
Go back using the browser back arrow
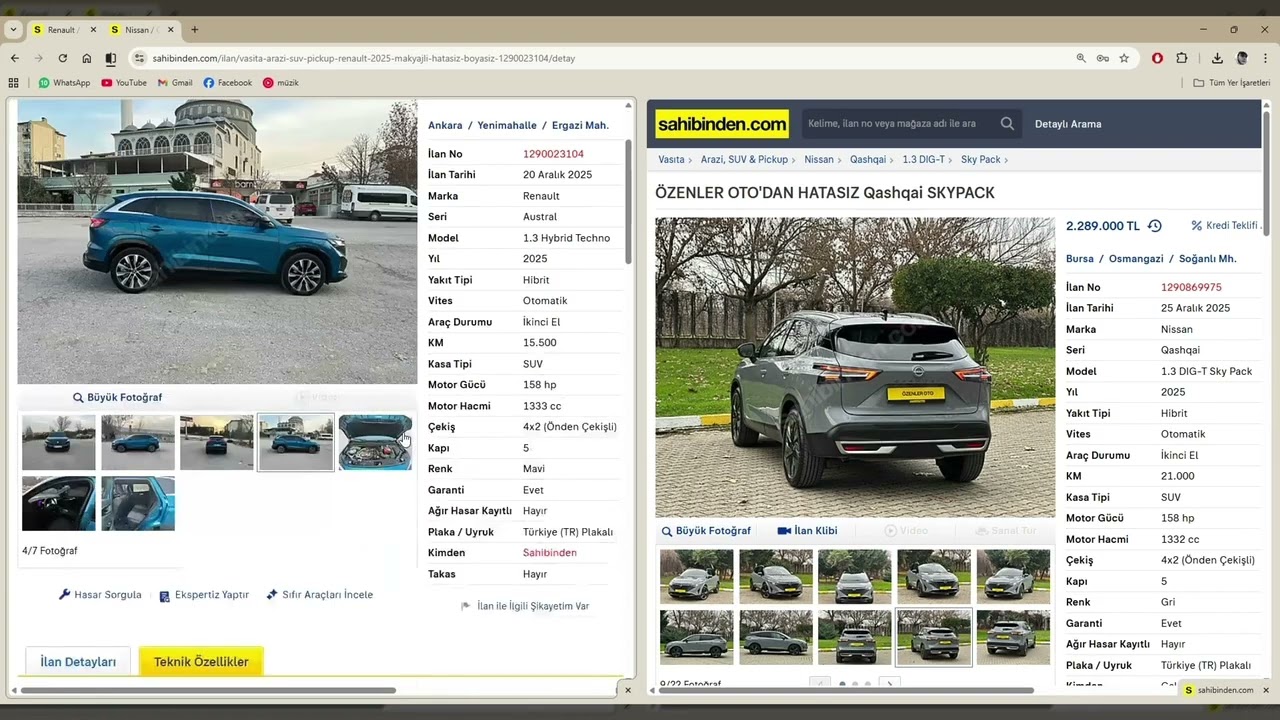click(14, 58)
